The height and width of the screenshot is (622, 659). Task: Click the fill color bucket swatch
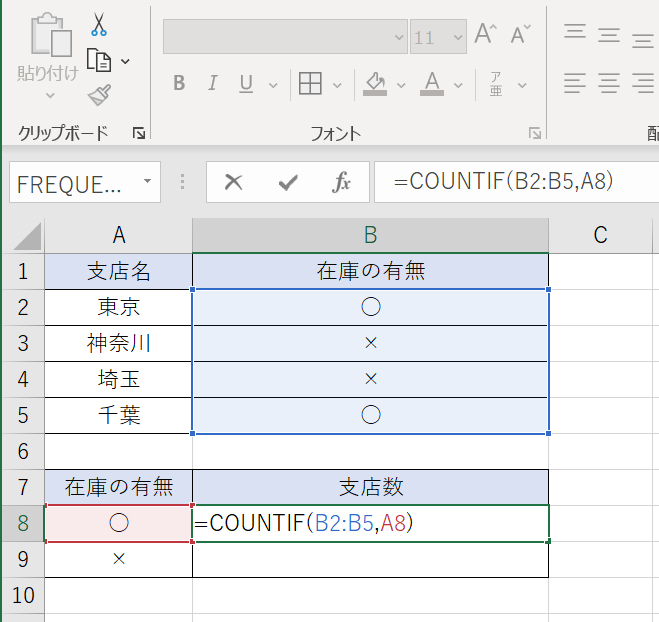[375, 83]
